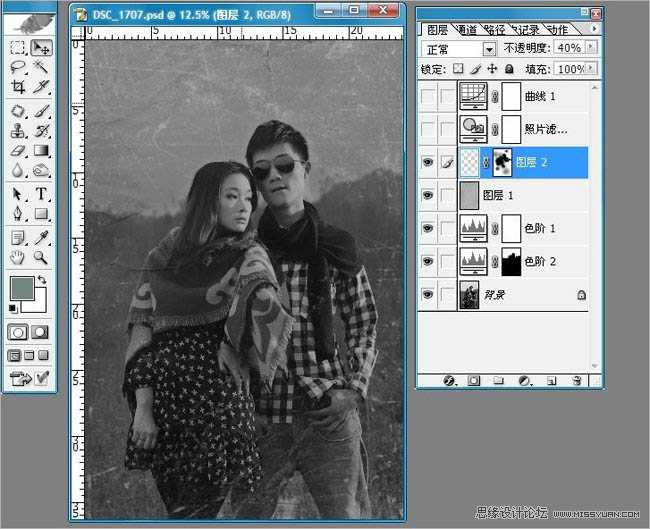Add a layer mask
This screenshot has height=529, width=650.
[x=473, y=380]
